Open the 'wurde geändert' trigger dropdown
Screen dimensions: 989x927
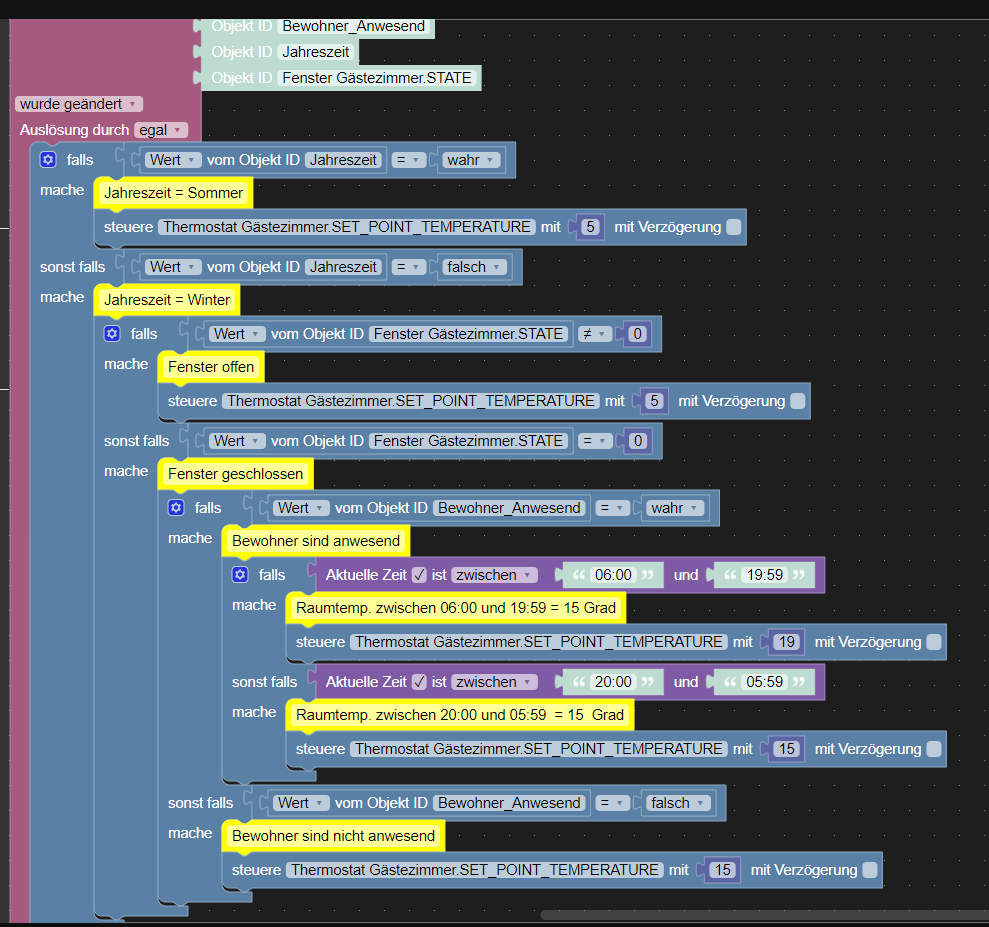[79, 104]
